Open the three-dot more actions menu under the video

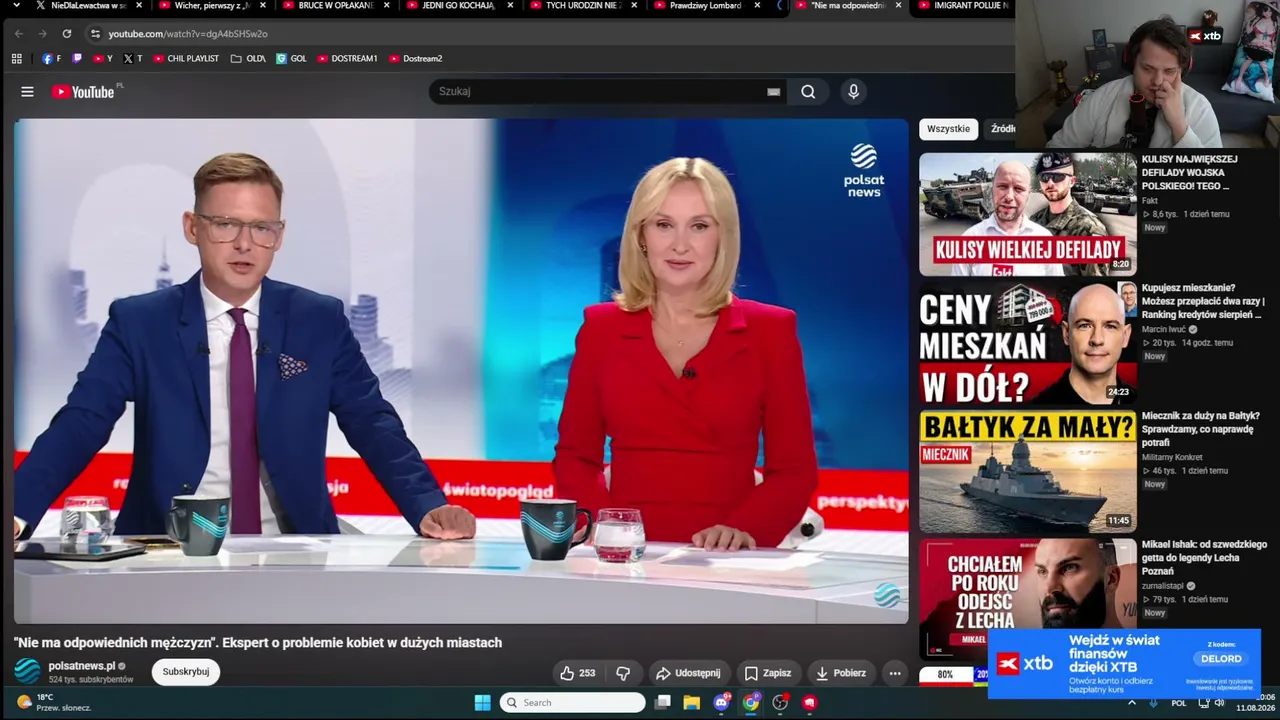[895, 673]
